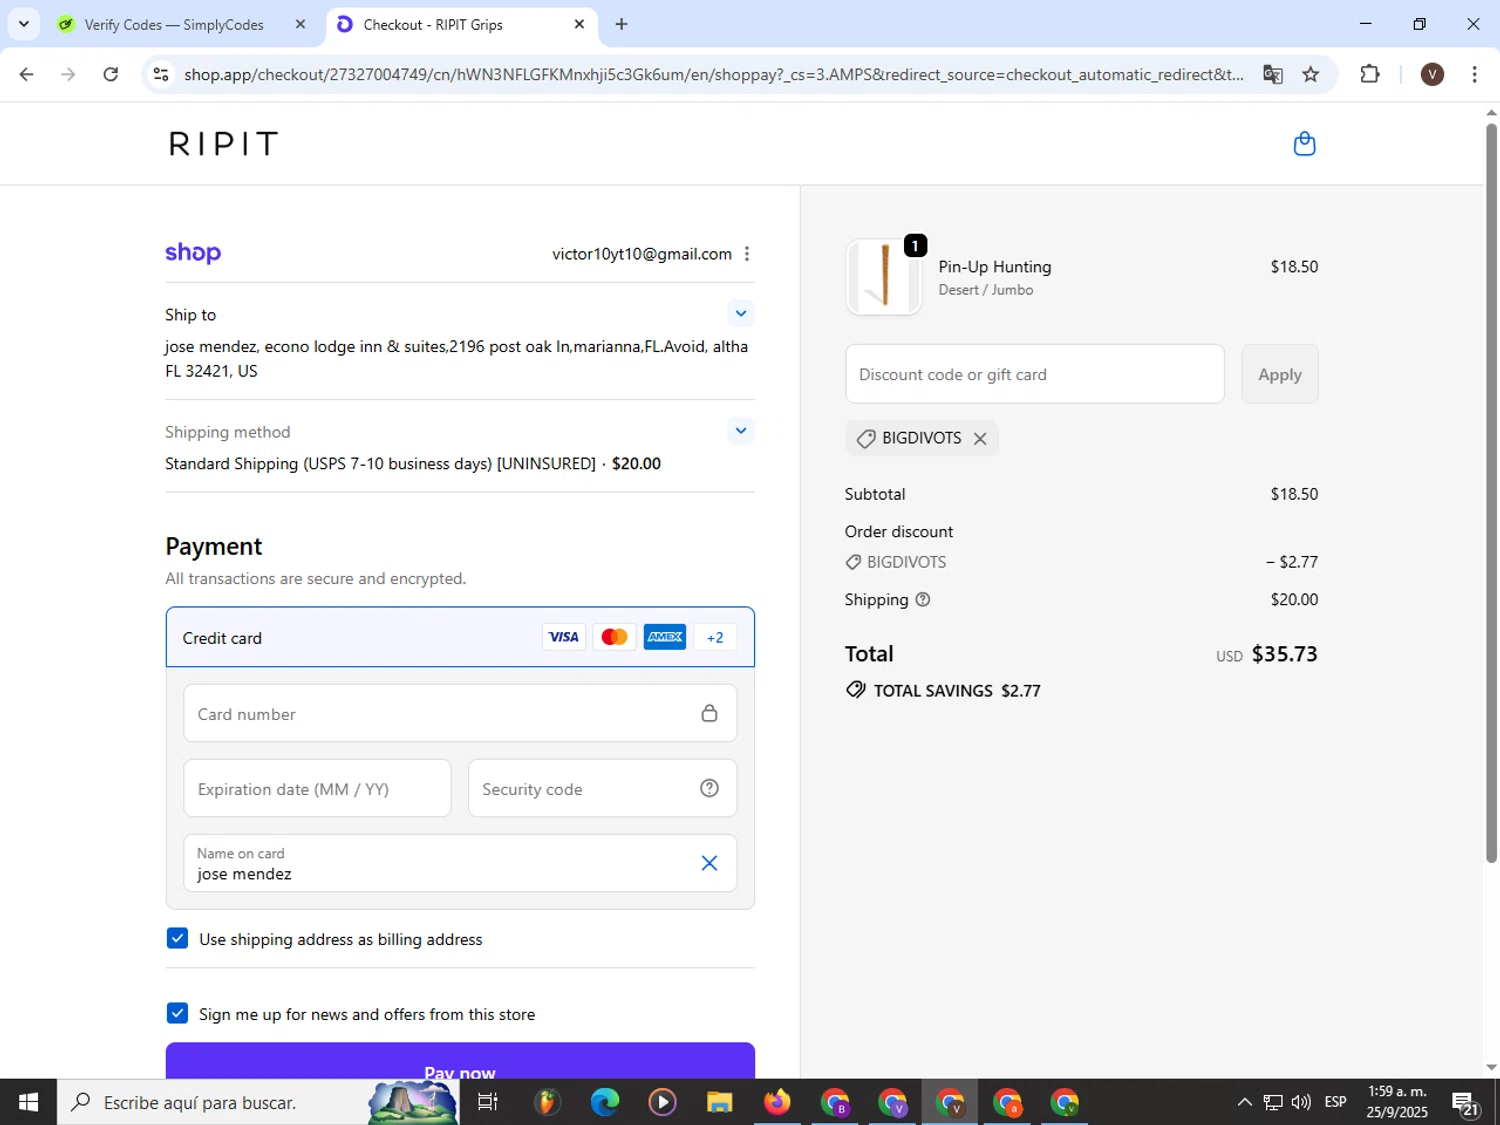Click the Card number field
The image size is (1500, 1125).
[x=460, y=713]
